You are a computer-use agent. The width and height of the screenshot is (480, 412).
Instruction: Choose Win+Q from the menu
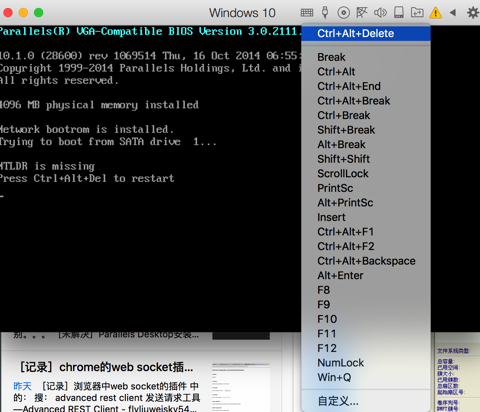point(366,377)
